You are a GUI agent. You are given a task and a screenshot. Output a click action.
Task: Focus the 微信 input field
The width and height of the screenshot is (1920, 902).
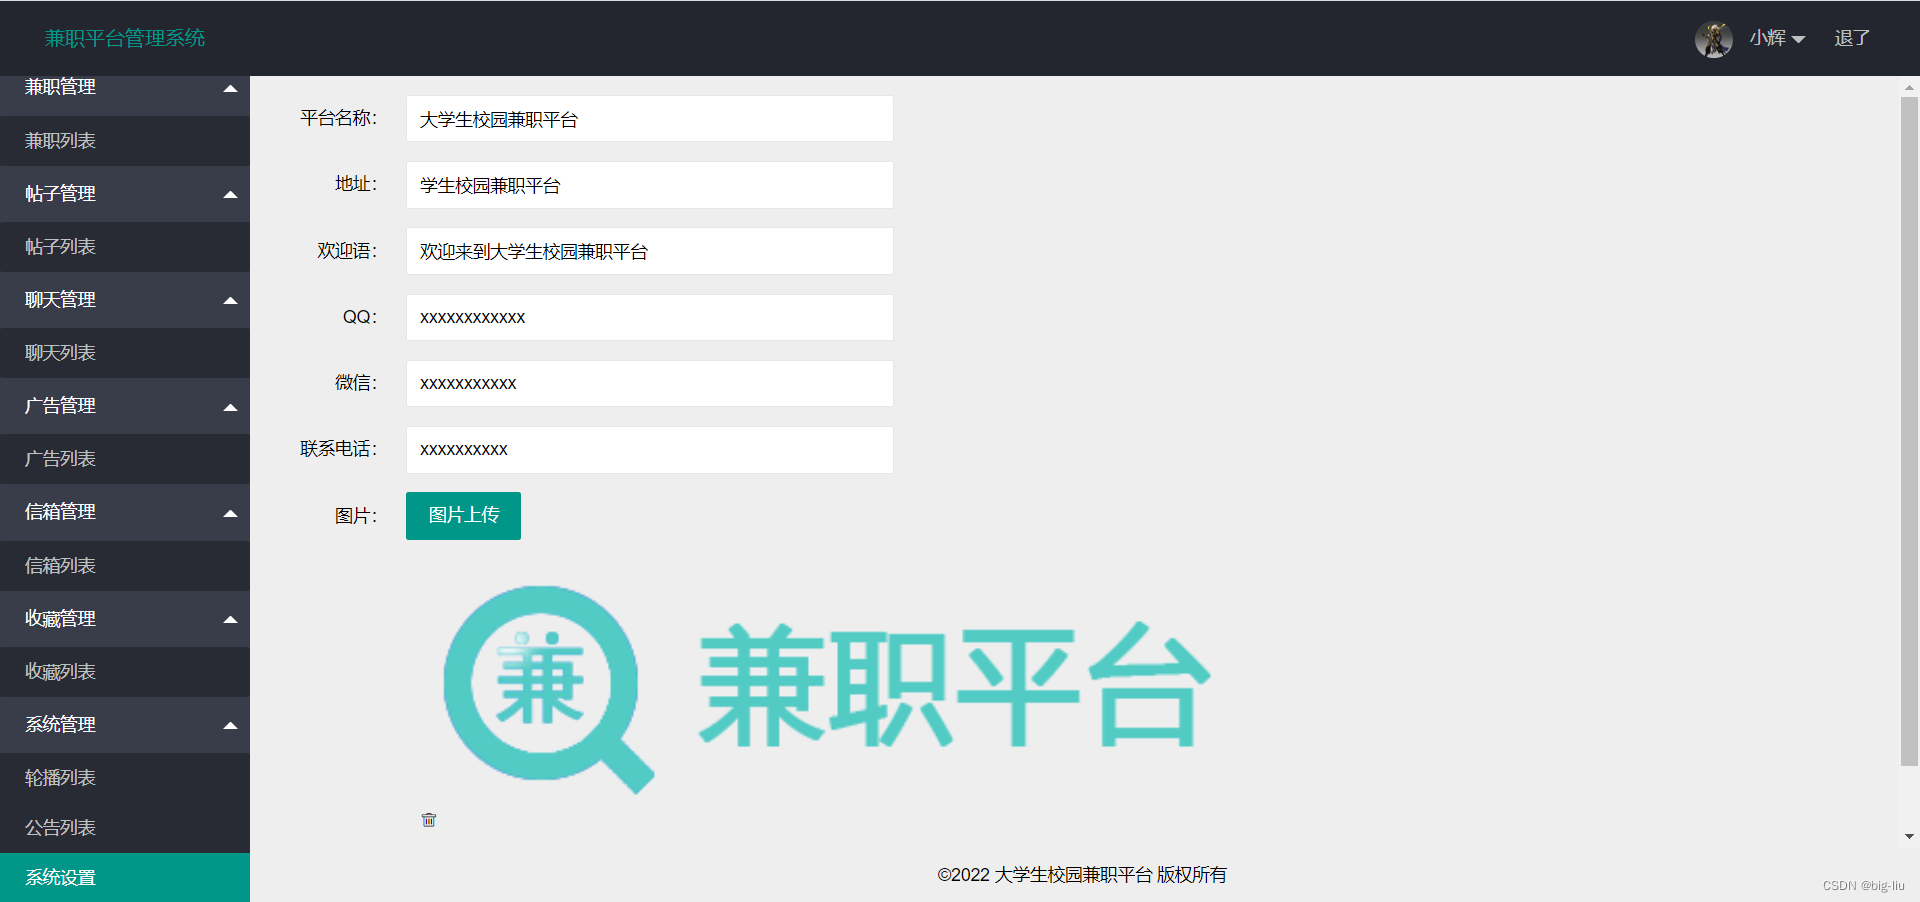coord(650,383)
